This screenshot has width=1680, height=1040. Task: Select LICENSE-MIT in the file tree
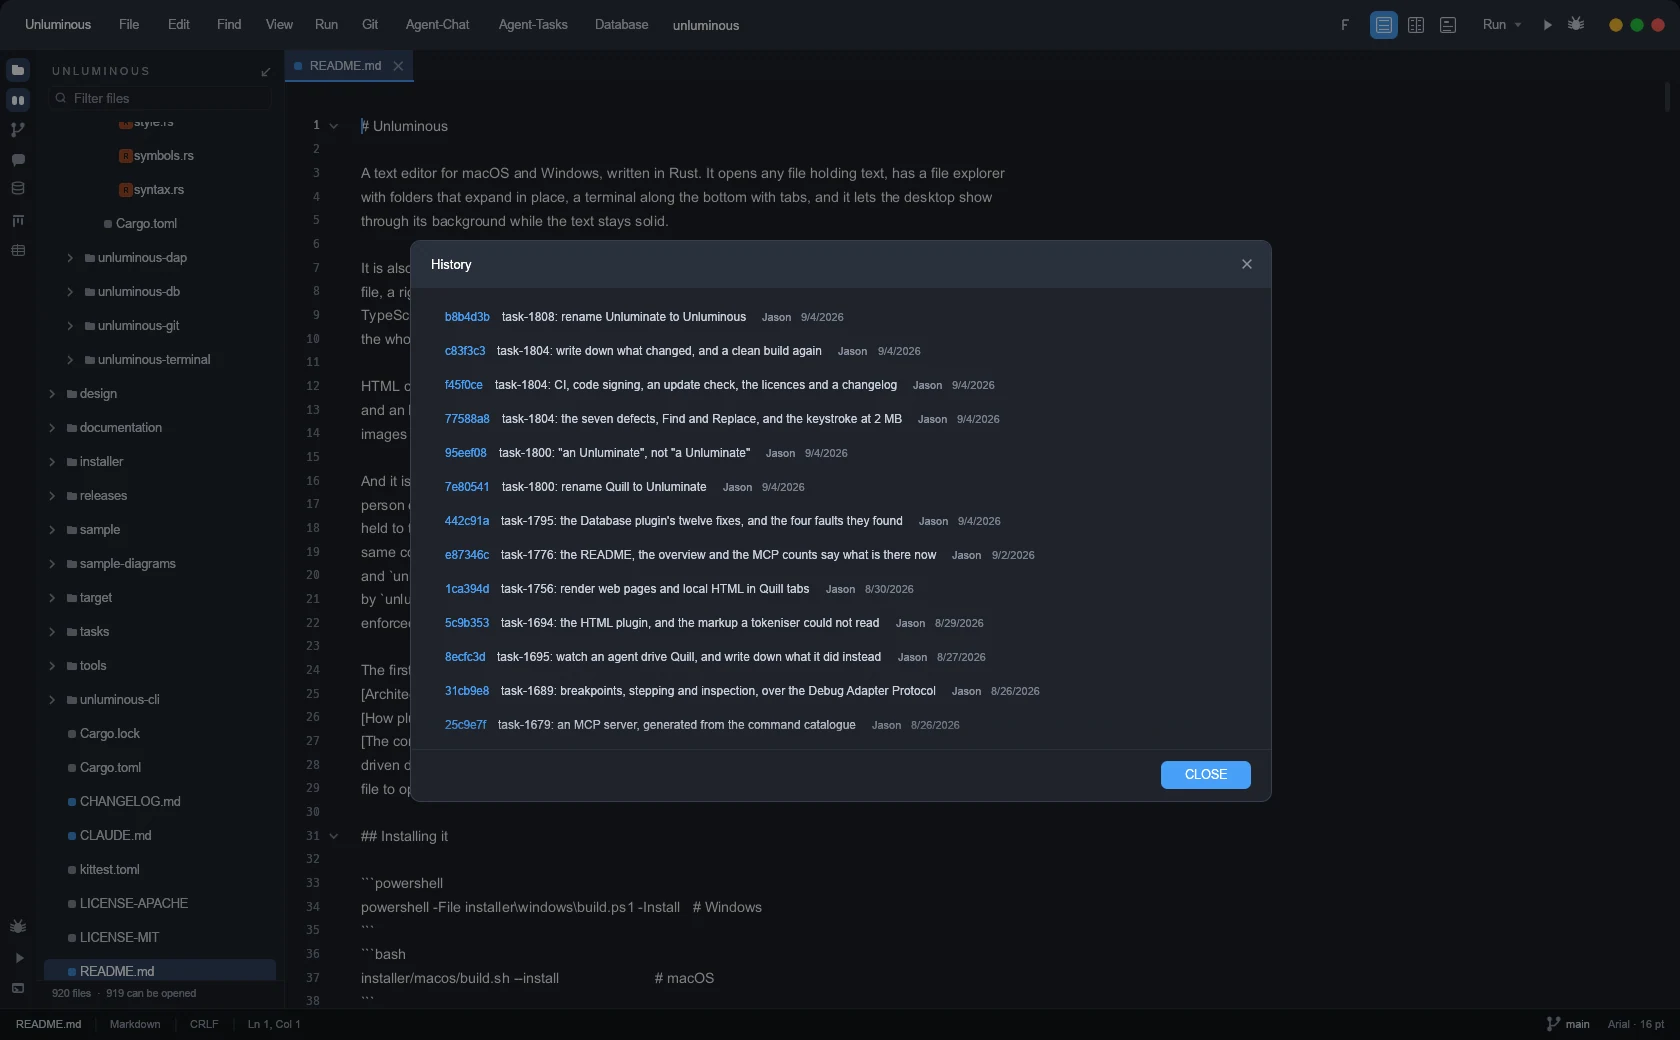(120, 938)
